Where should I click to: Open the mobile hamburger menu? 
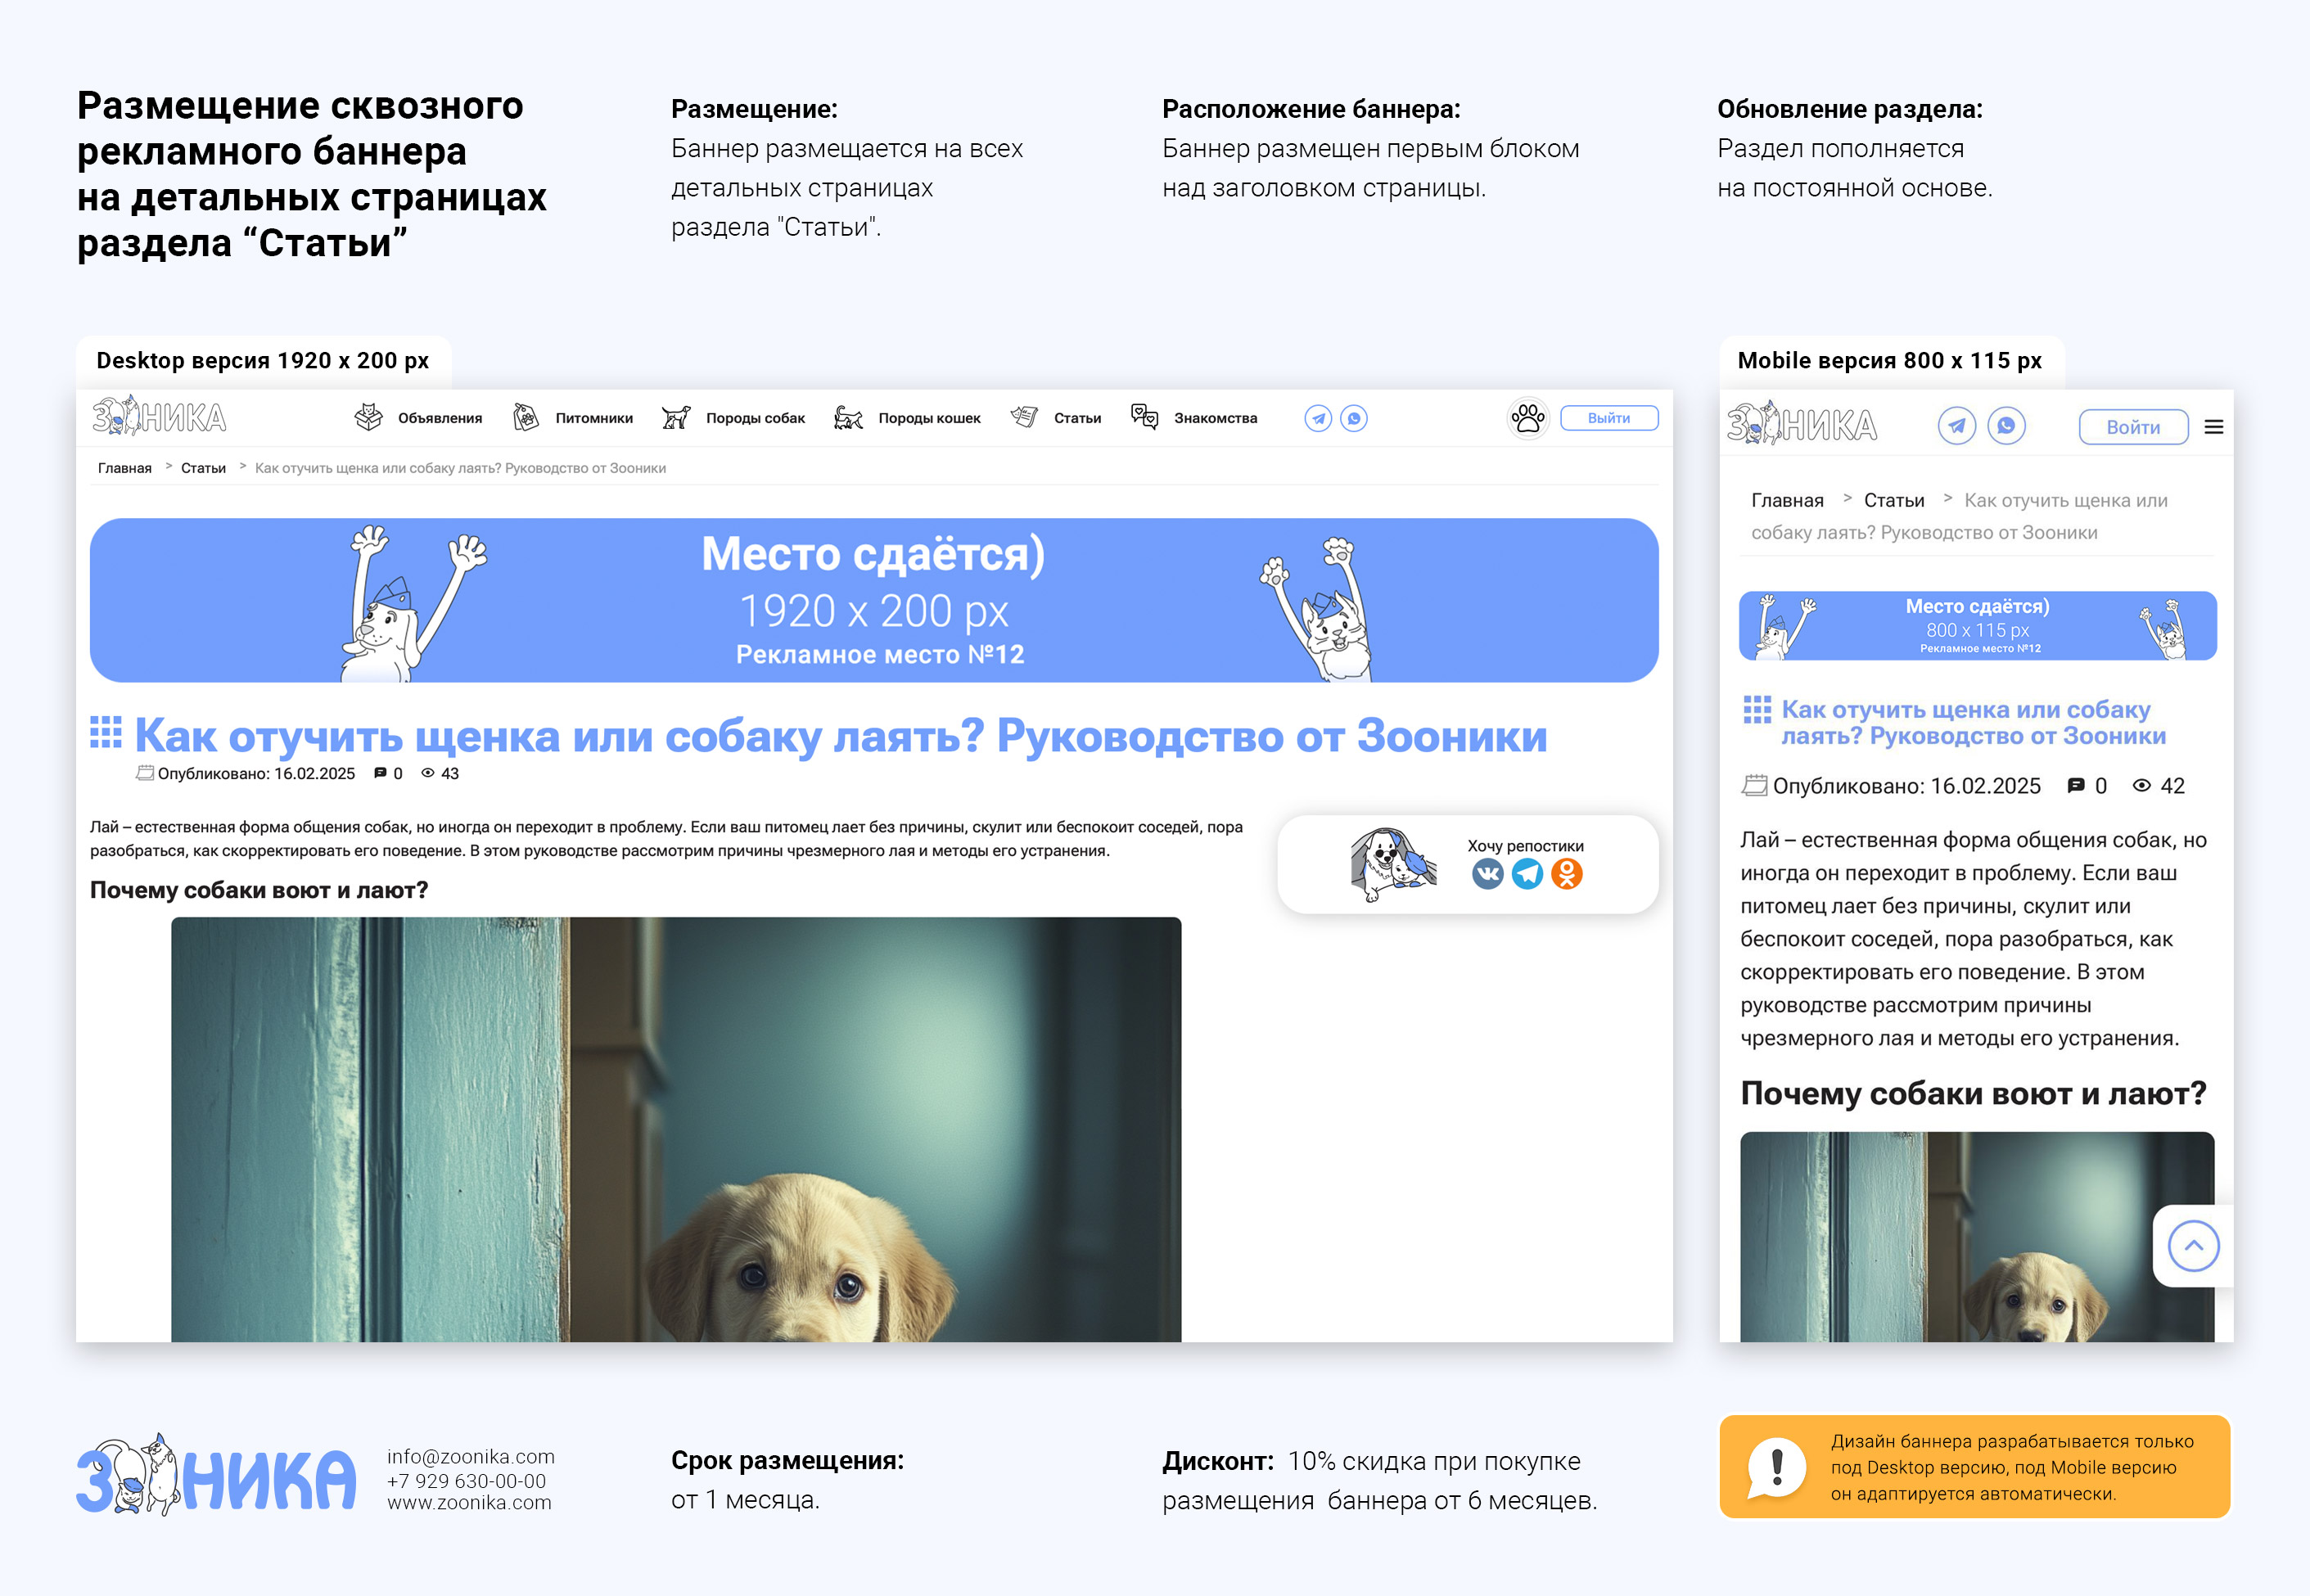point(2213,427)
